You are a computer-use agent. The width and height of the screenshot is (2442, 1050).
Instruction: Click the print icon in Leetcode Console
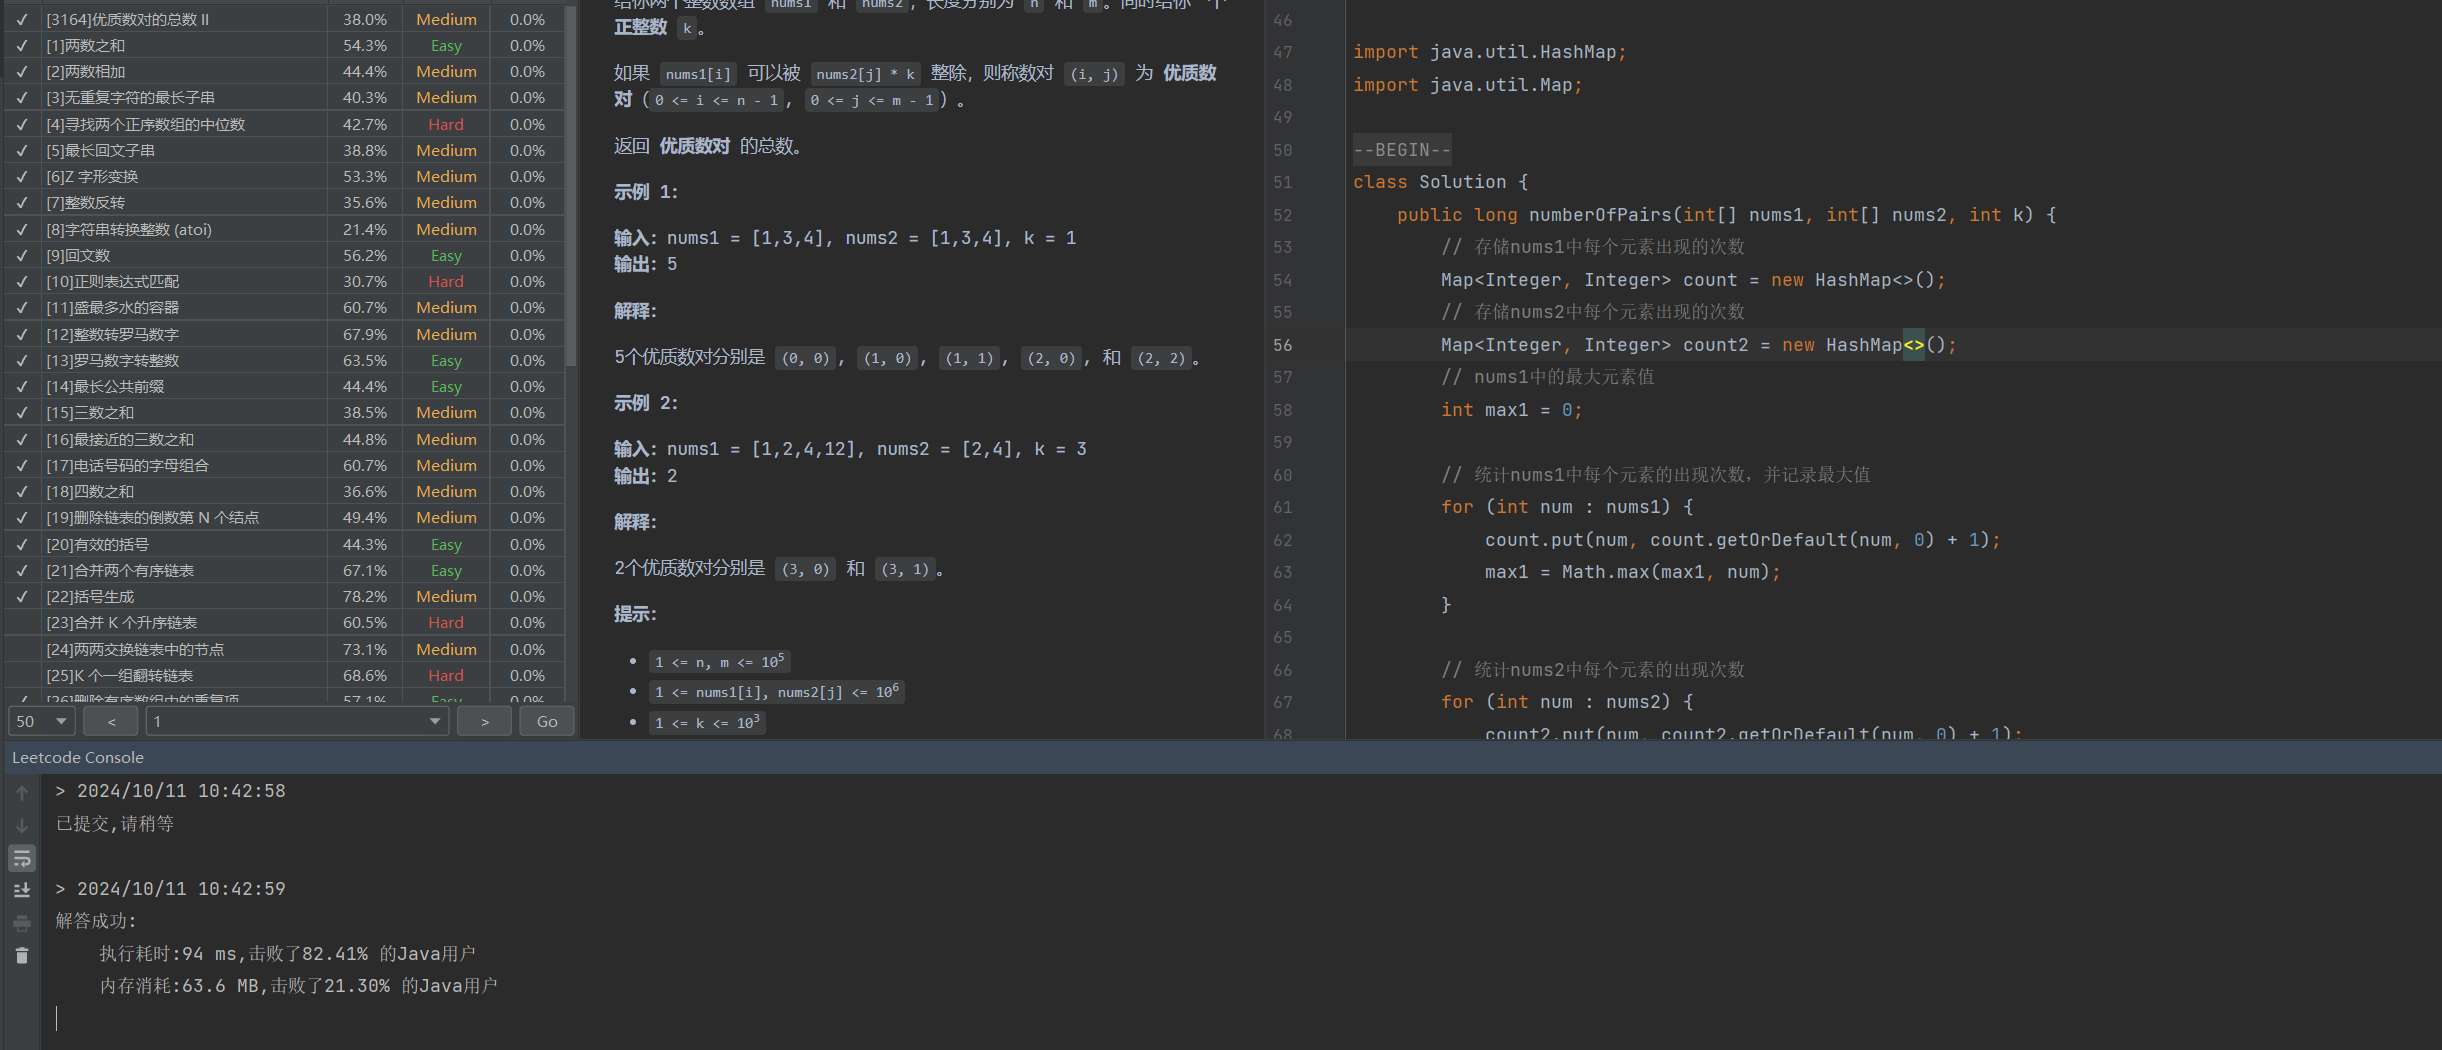click(x=22, y=923)
